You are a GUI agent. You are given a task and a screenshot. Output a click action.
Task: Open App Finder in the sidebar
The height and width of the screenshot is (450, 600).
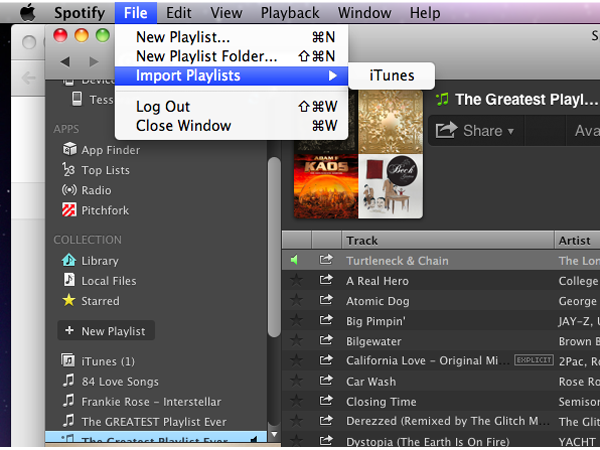[x=101, y=150]
